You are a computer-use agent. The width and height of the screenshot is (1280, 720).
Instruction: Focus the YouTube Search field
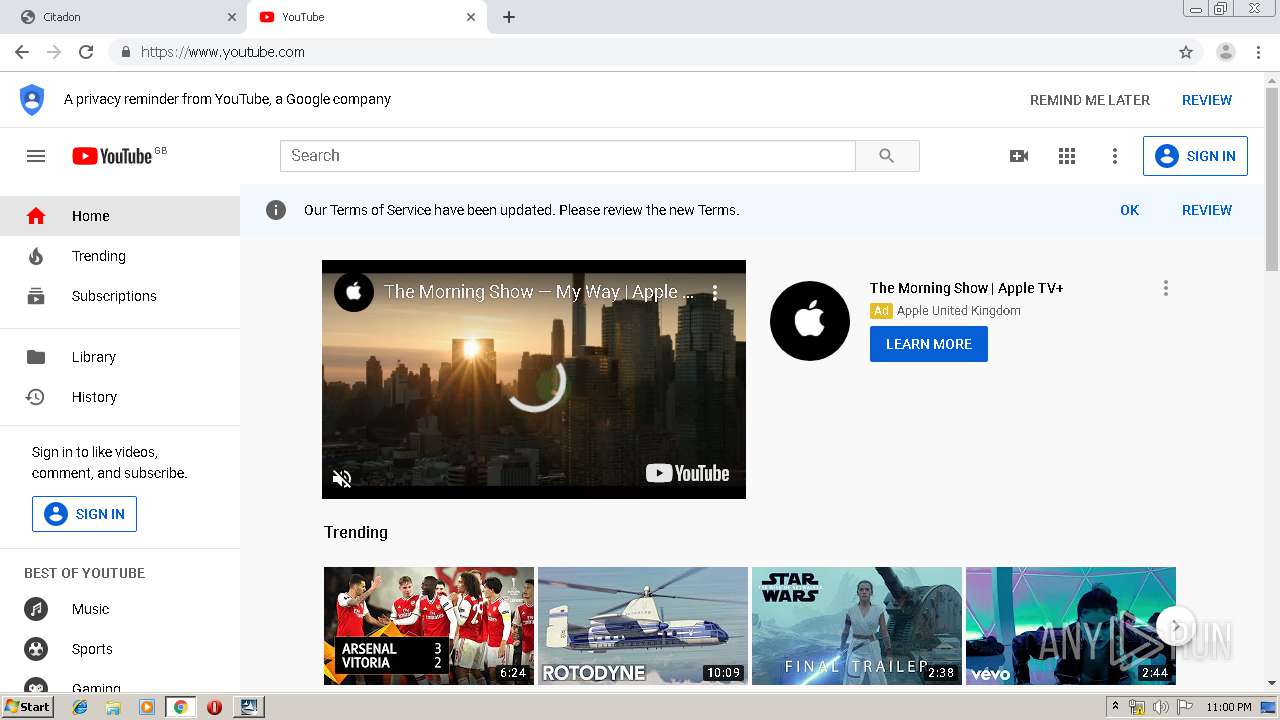click(568, 156)
